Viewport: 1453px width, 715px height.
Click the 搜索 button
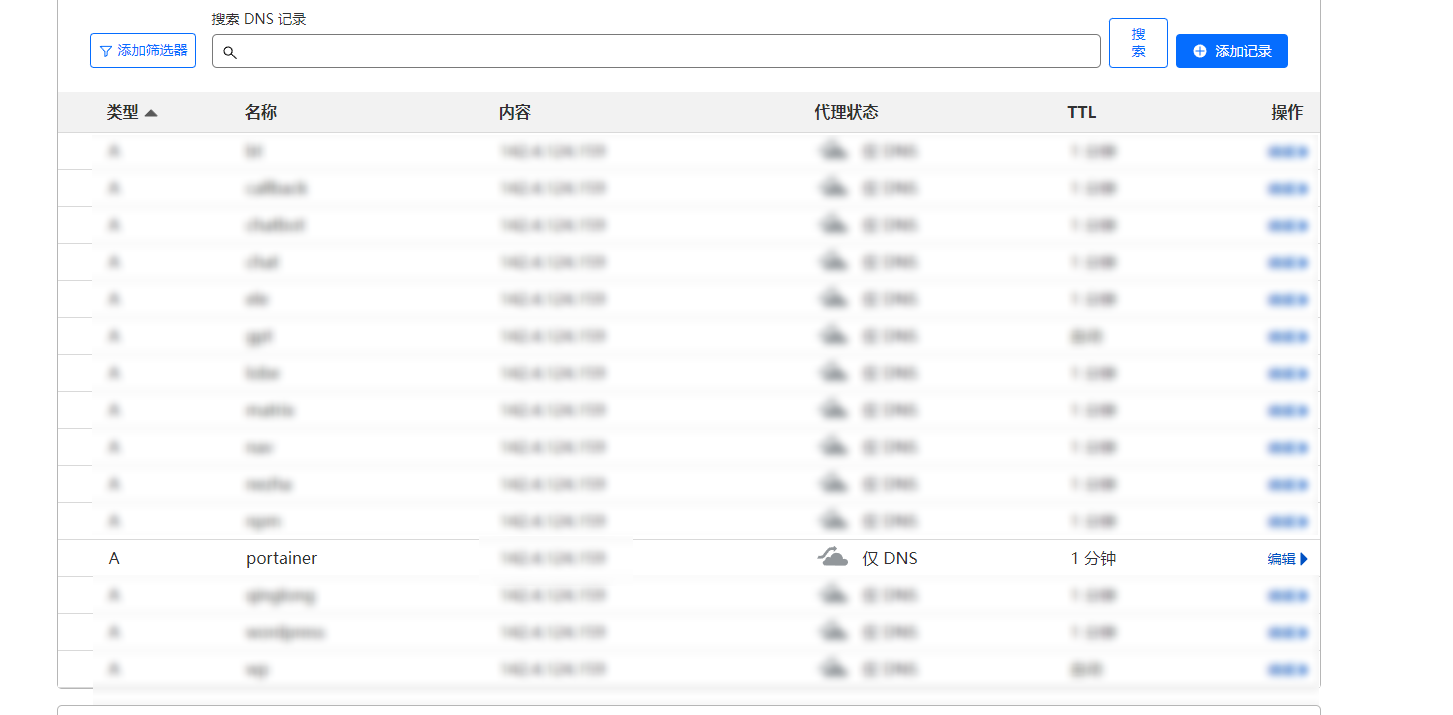tap(1138, 43)
